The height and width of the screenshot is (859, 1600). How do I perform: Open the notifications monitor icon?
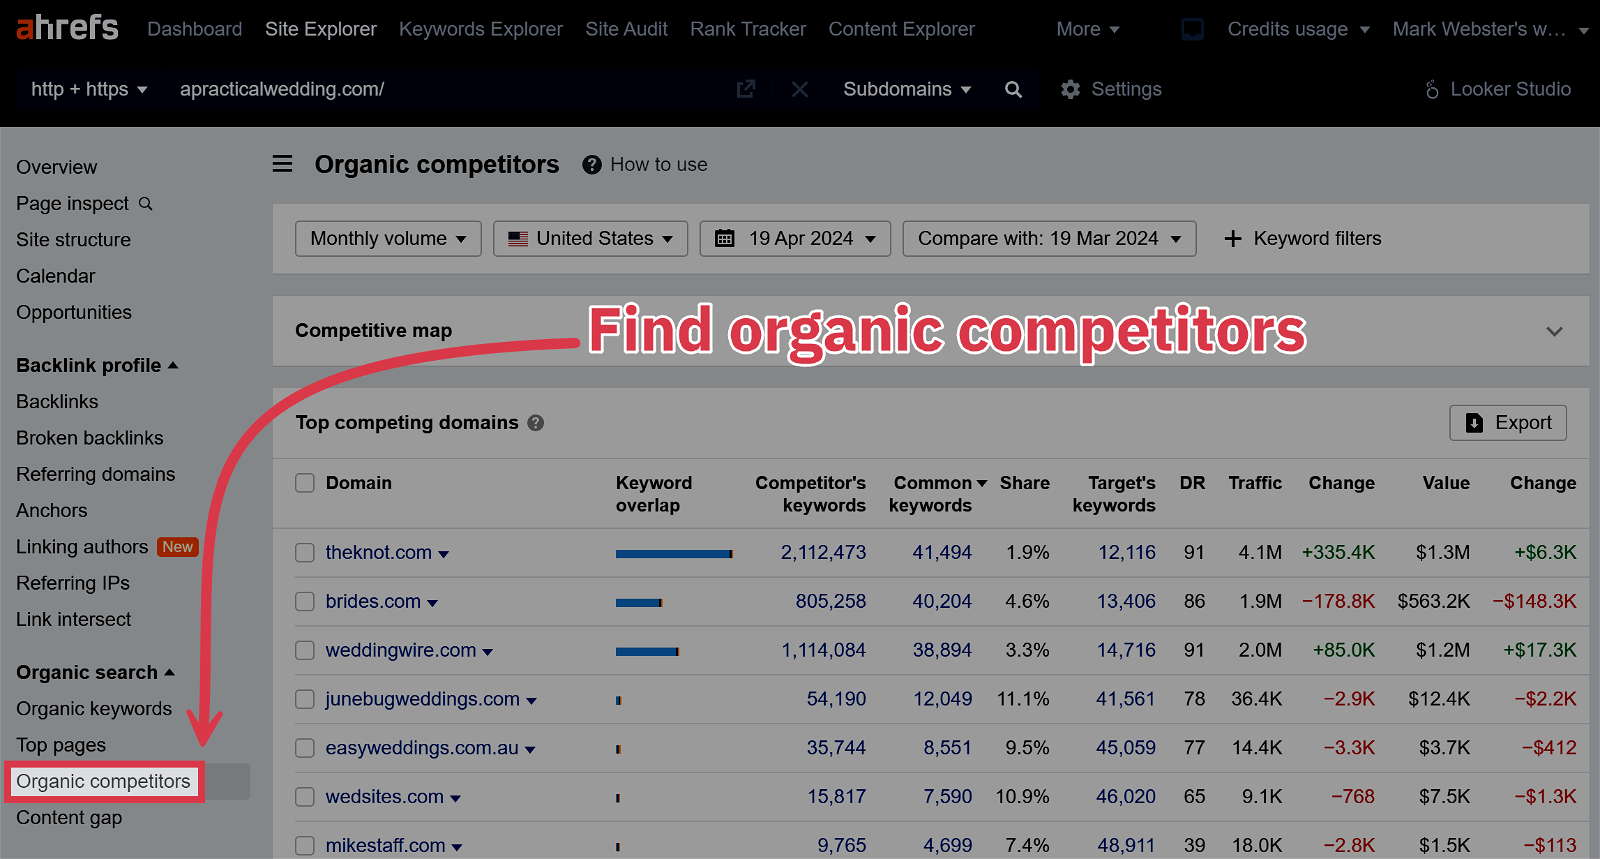coord(1193,29)
